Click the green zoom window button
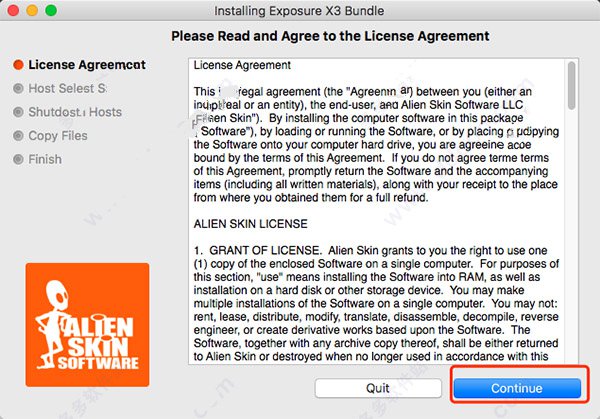Viewport: 600px width, 419px height. pos(51,10)
